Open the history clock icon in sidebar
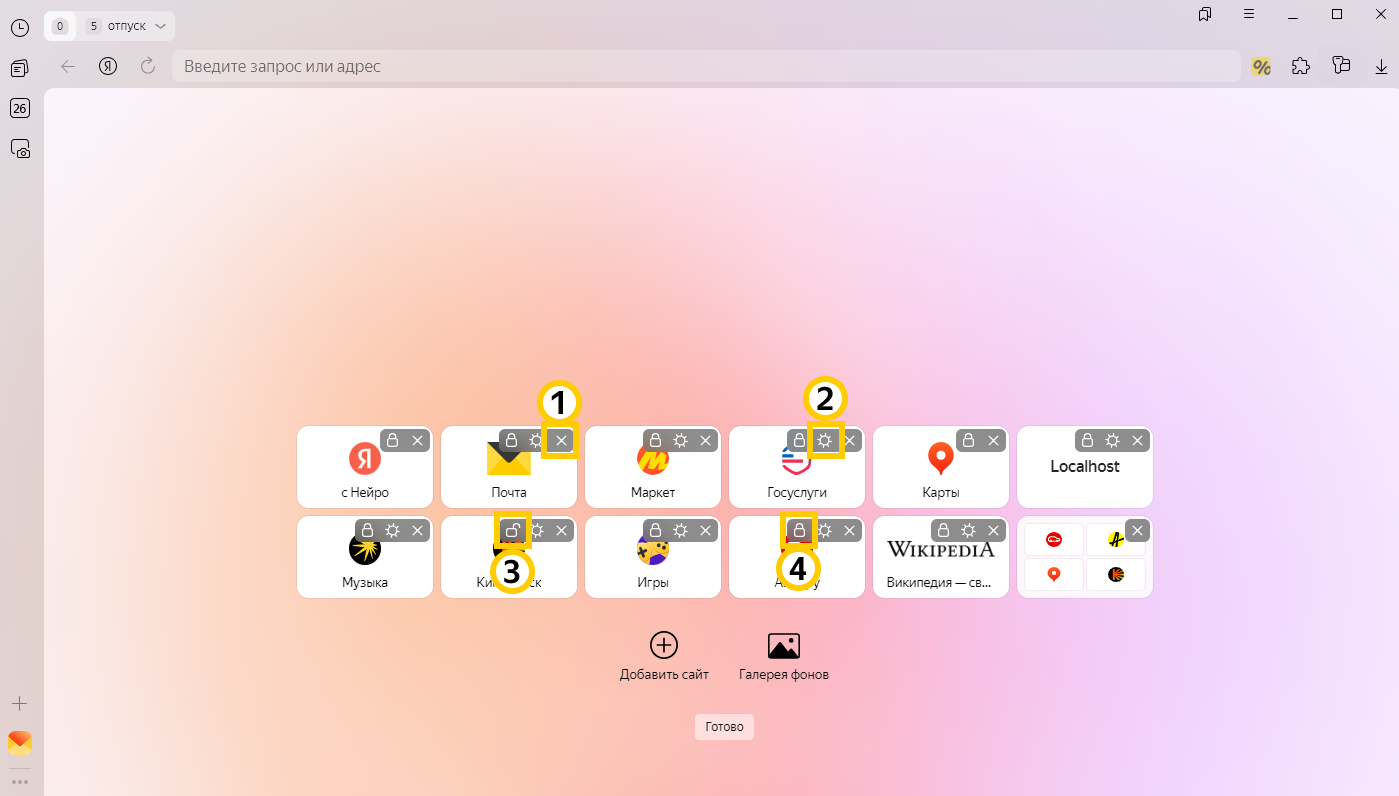 19,27
